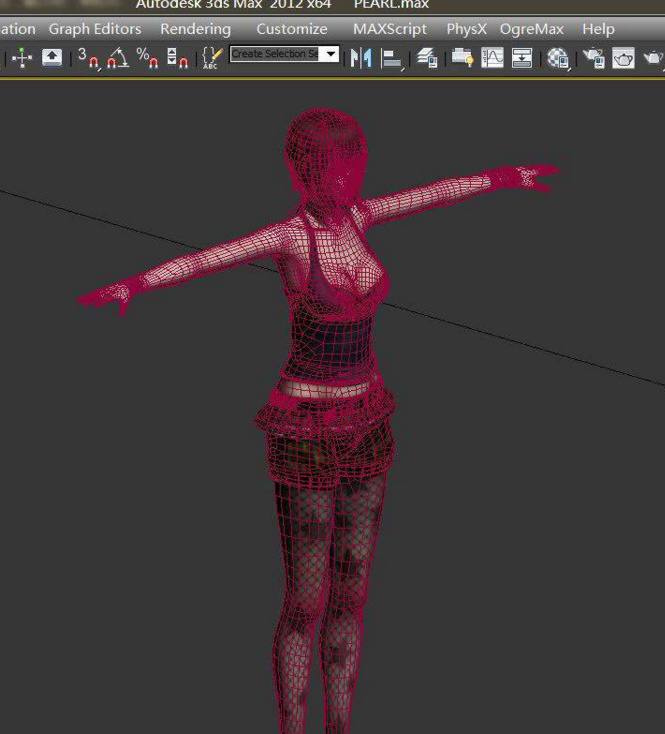This screenshot has height=734, width=665.
Task: Open the Schematic View
Action: (x=521, y=58)
